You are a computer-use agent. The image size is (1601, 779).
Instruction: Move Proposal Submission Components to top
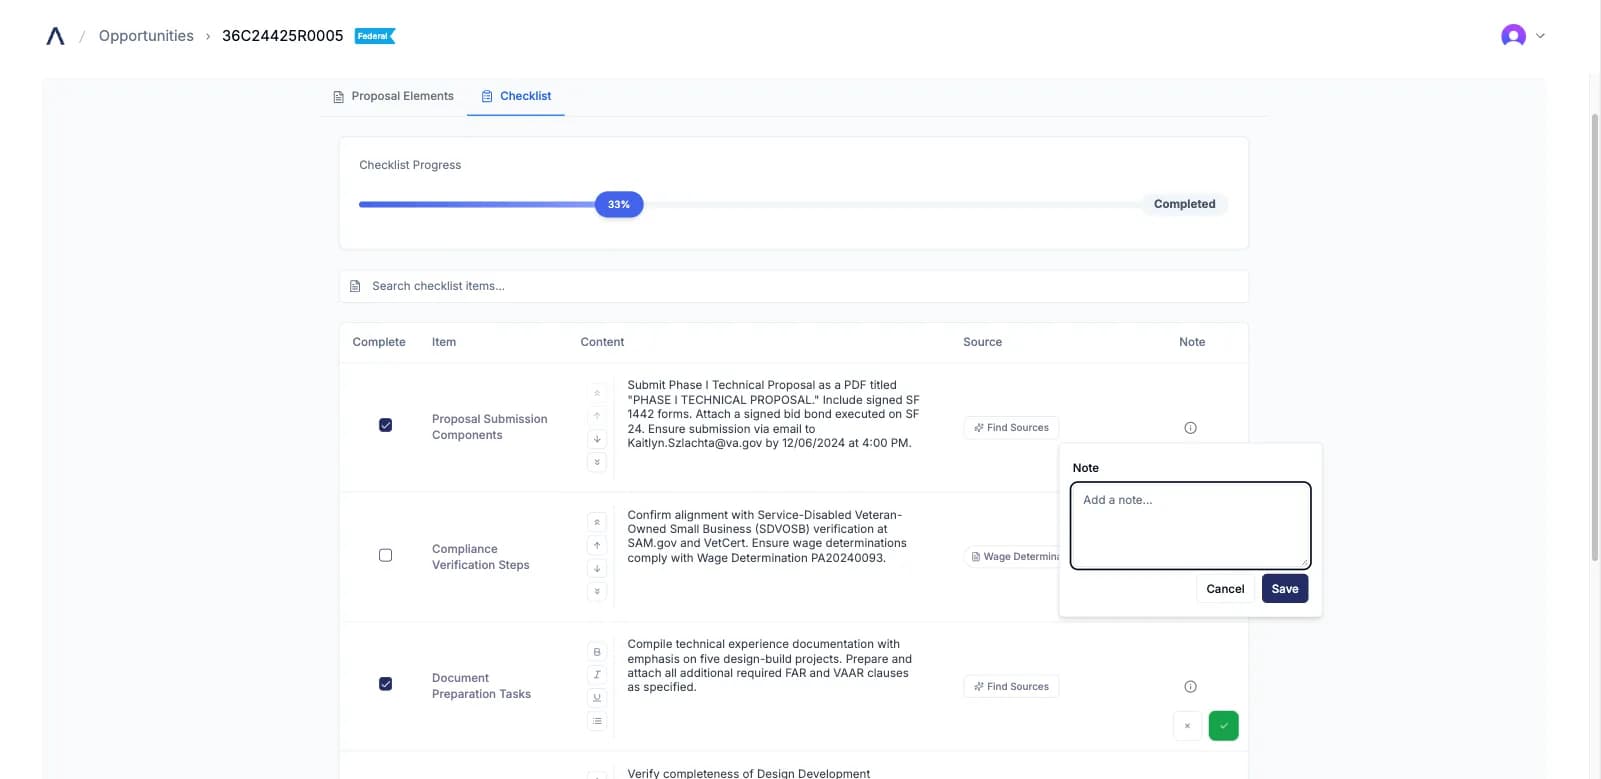tap(597, 393)
